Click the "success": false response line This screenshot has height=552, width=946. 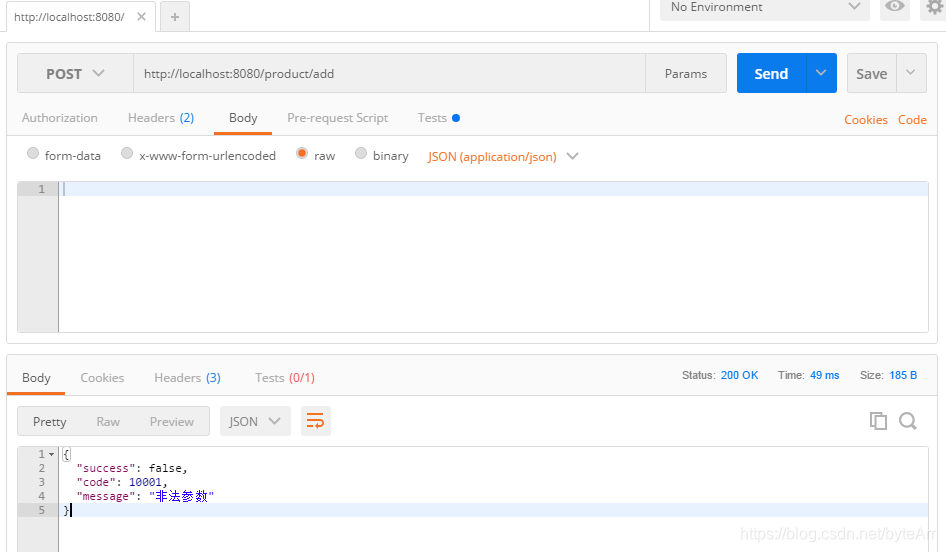(x=132, y=468)
